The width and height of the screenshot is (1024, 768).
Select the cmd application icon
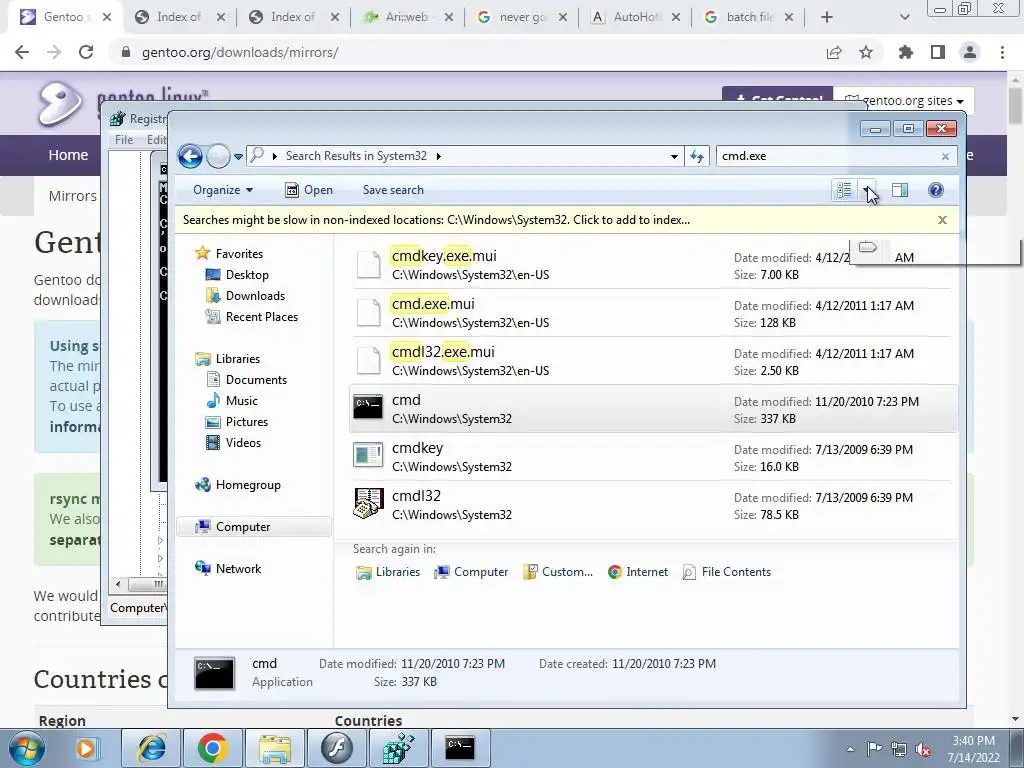[368, 407]
